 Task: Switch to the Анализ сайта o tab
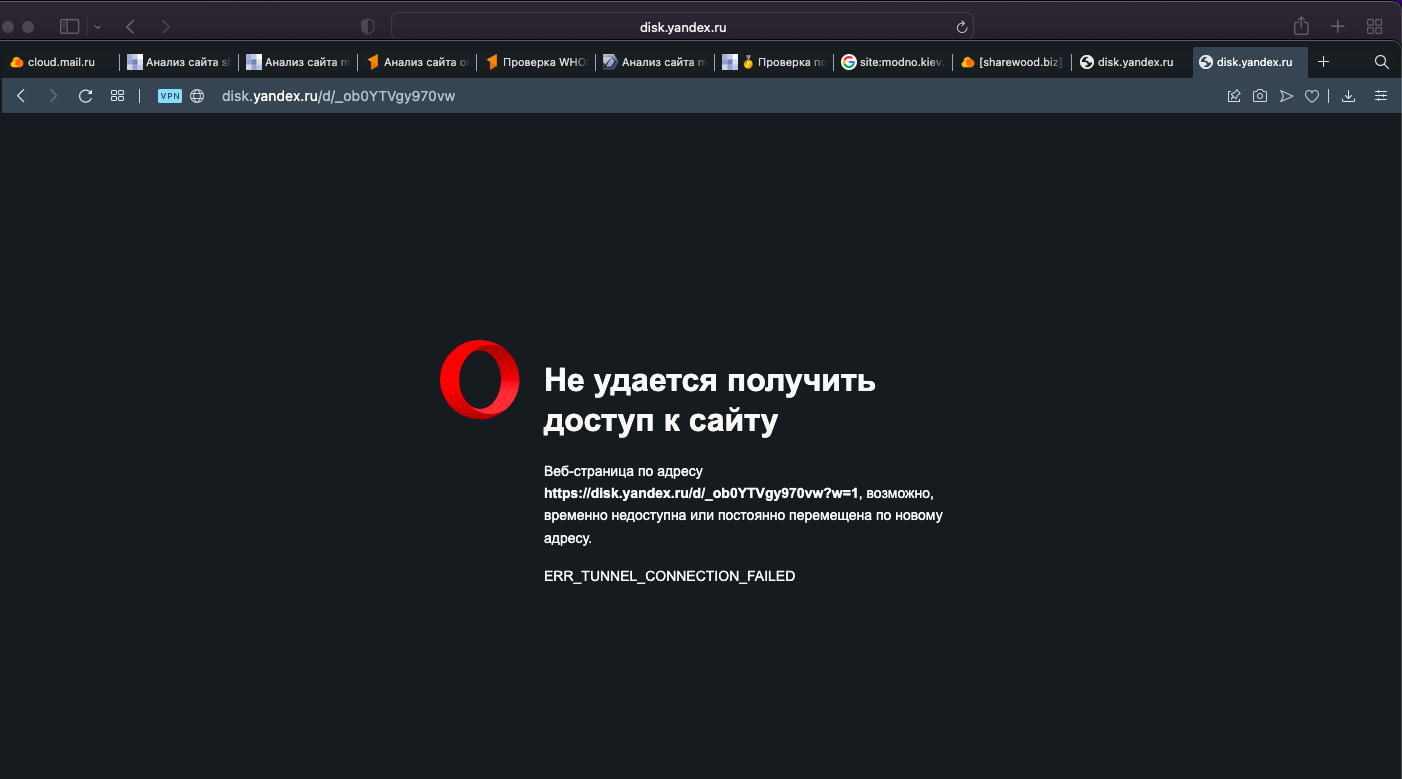click(417, 62)
